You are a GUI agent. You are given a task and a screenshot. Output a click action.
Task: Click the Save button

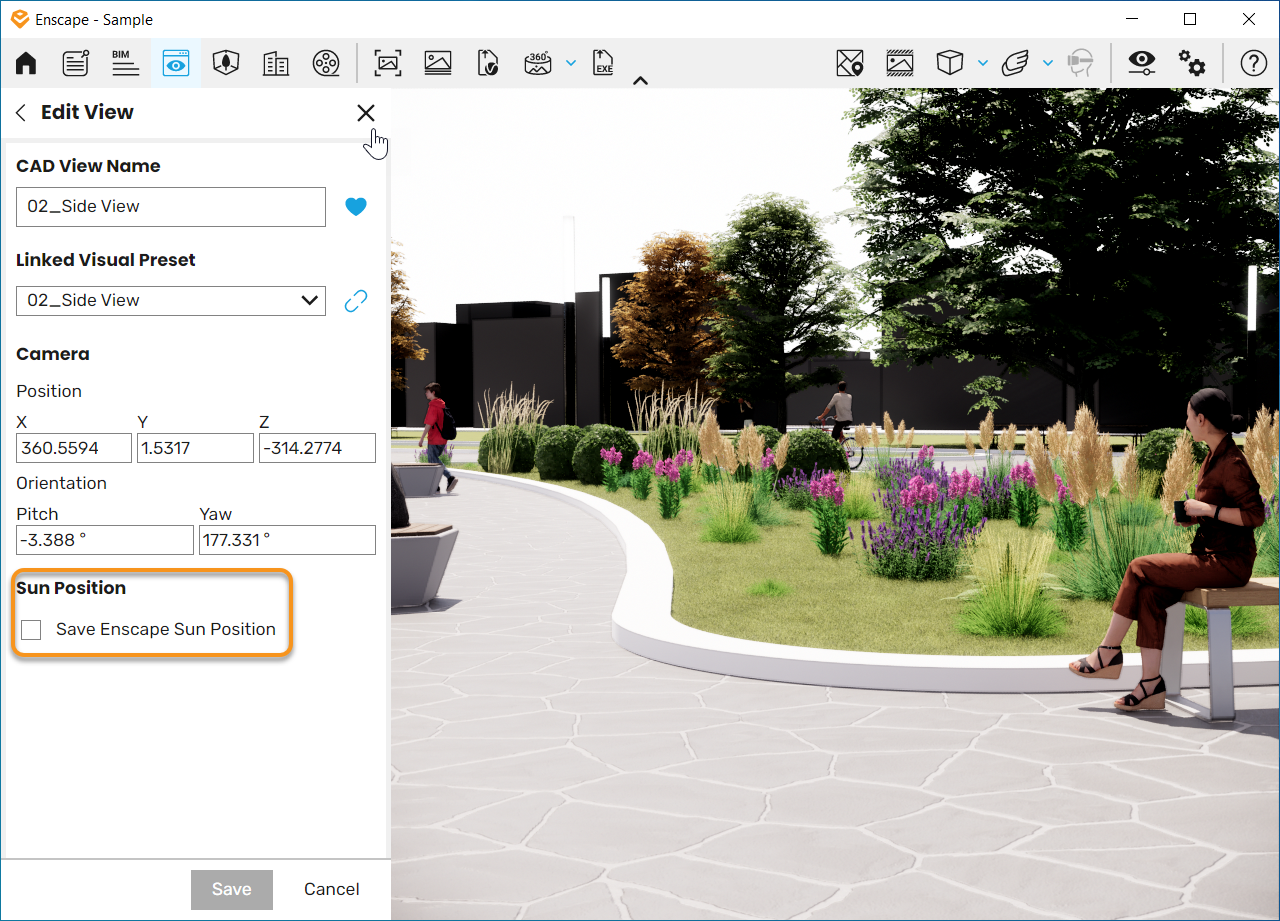(x=232, y=889)
